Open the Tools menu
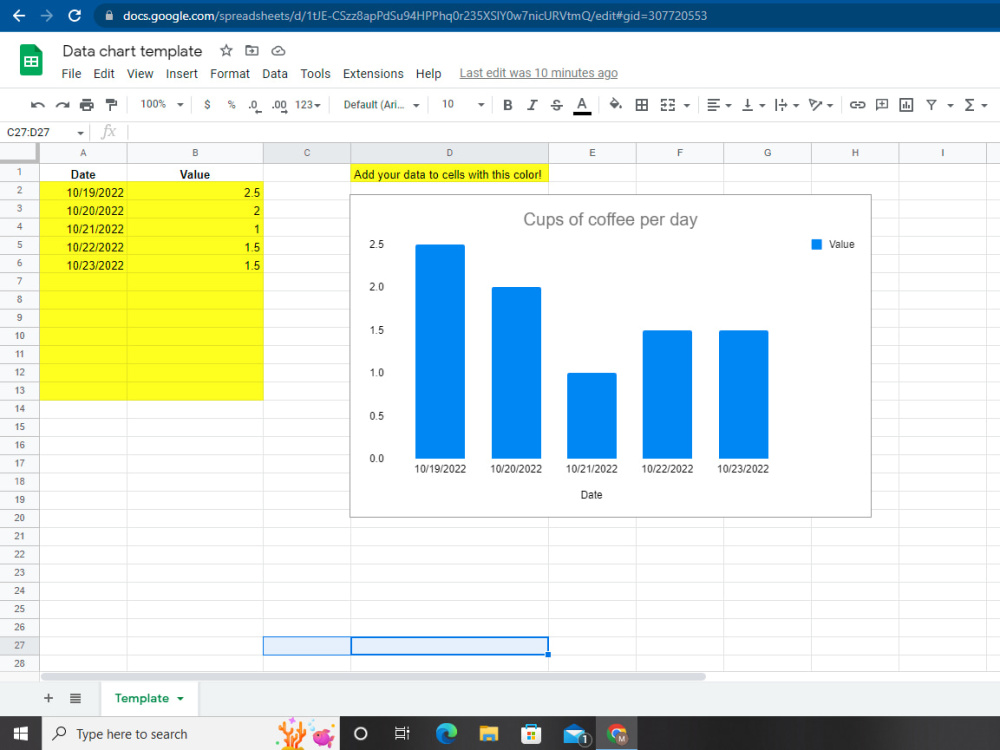 point(315,74)
